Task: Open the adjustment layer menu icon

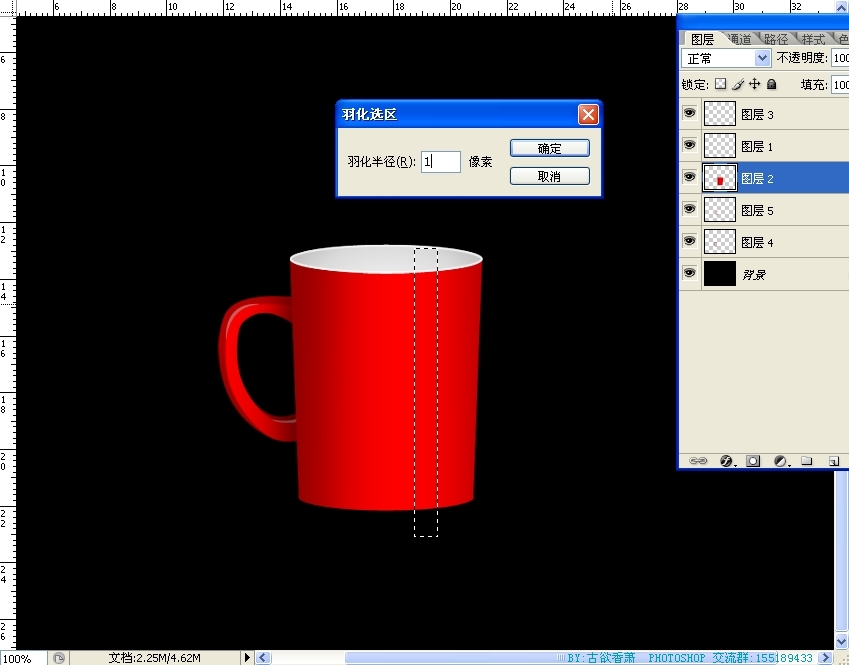Action: 780,461
